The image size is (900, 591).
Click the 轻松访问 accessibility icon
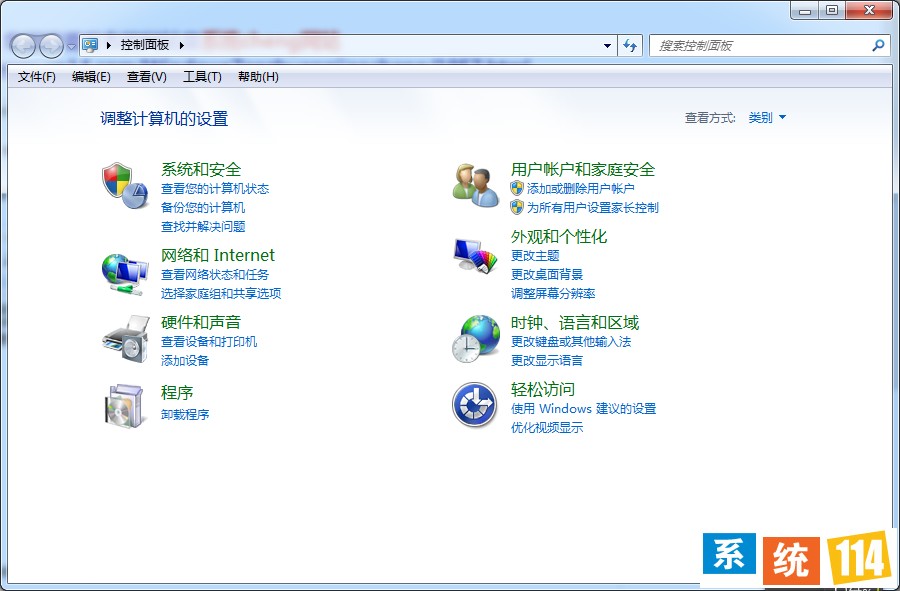tap(473, 405)
